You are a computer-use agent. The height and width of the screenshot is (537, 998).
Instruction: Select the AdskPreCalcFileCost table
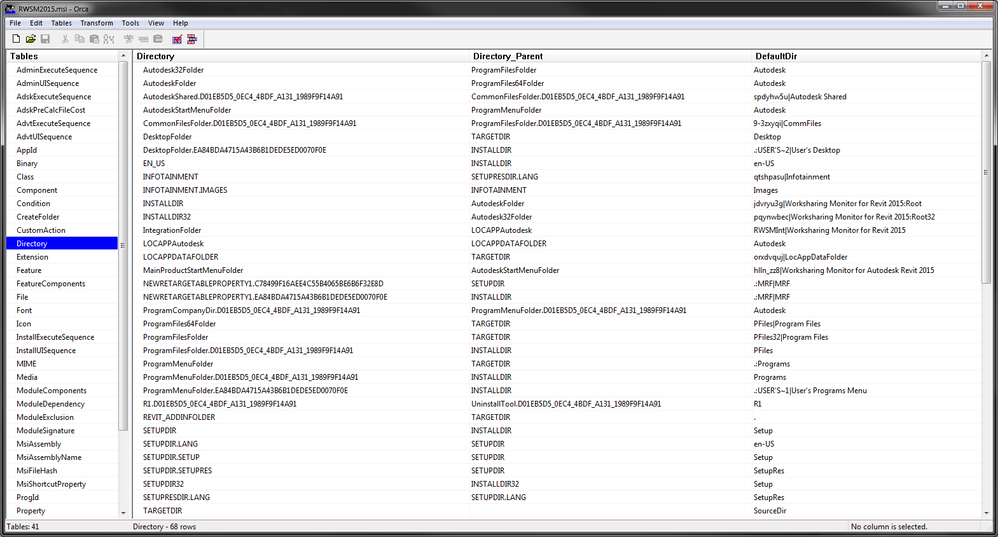(51, 110)
